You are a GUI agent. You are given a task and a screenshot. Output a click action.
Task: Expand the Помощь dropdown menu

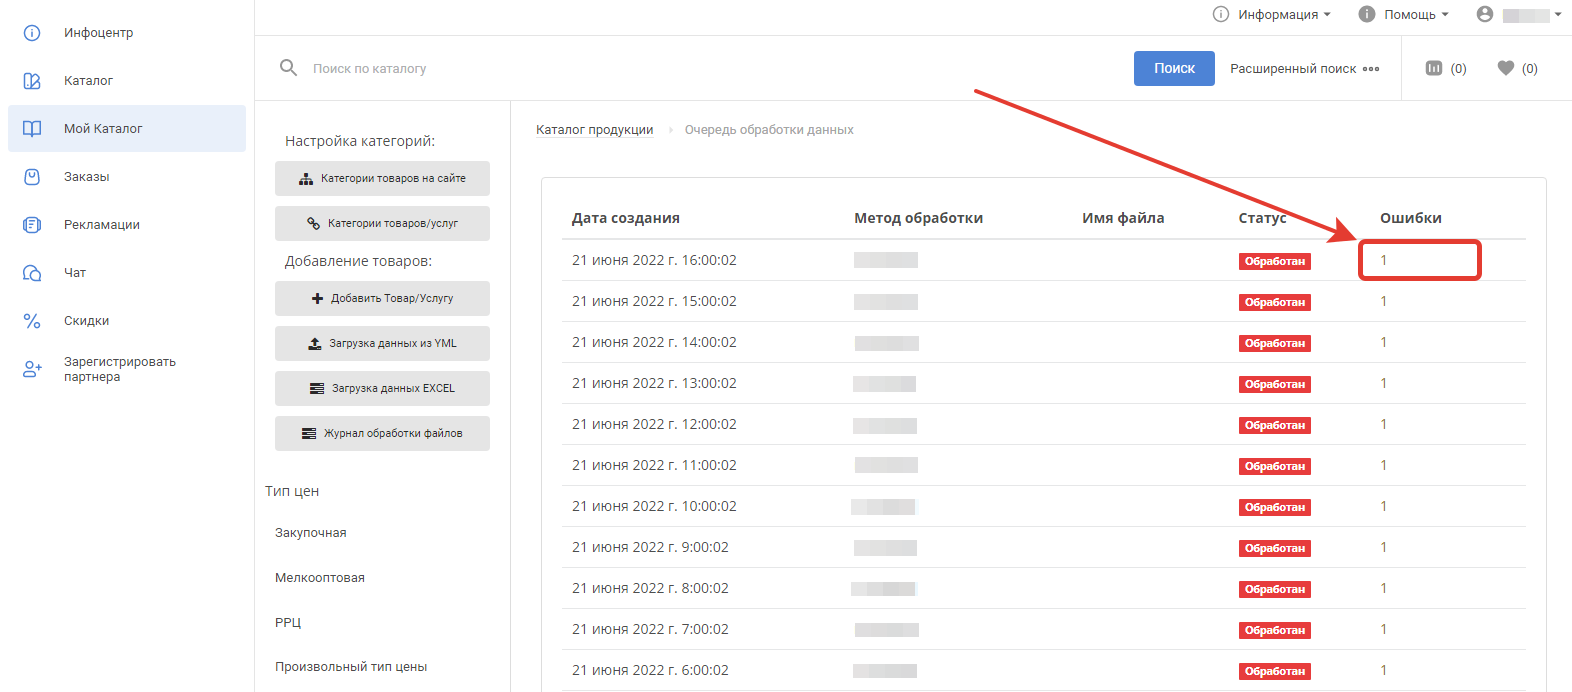tap(1404, 14)
